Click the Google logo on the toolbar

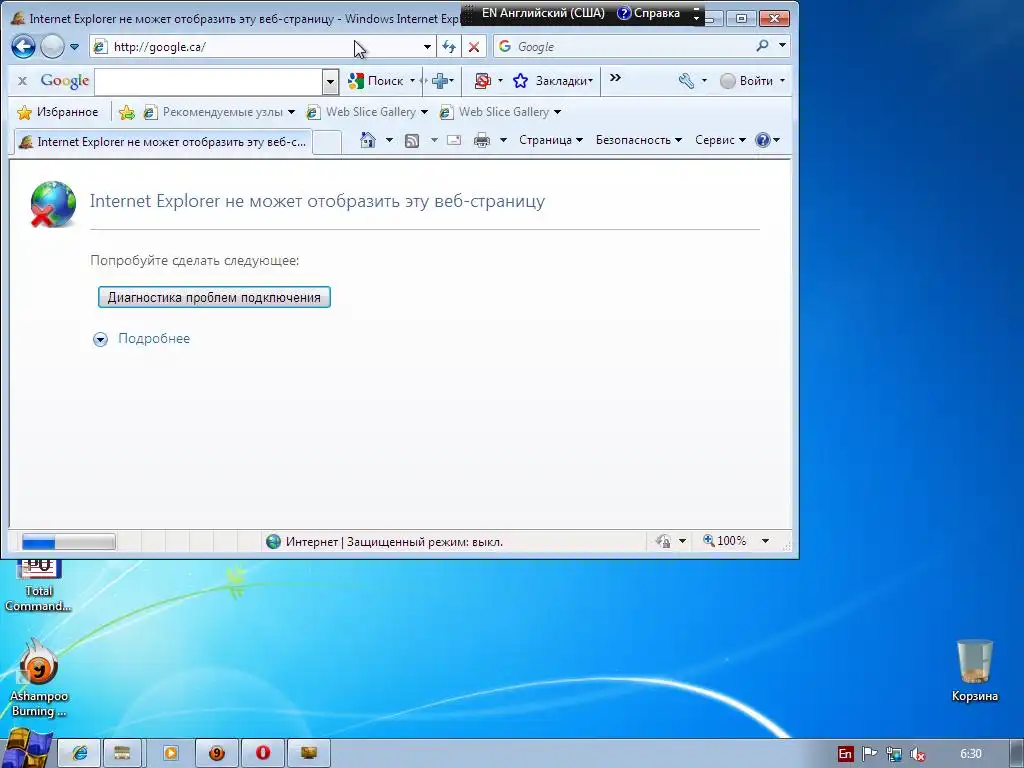[x=65, y=80]
